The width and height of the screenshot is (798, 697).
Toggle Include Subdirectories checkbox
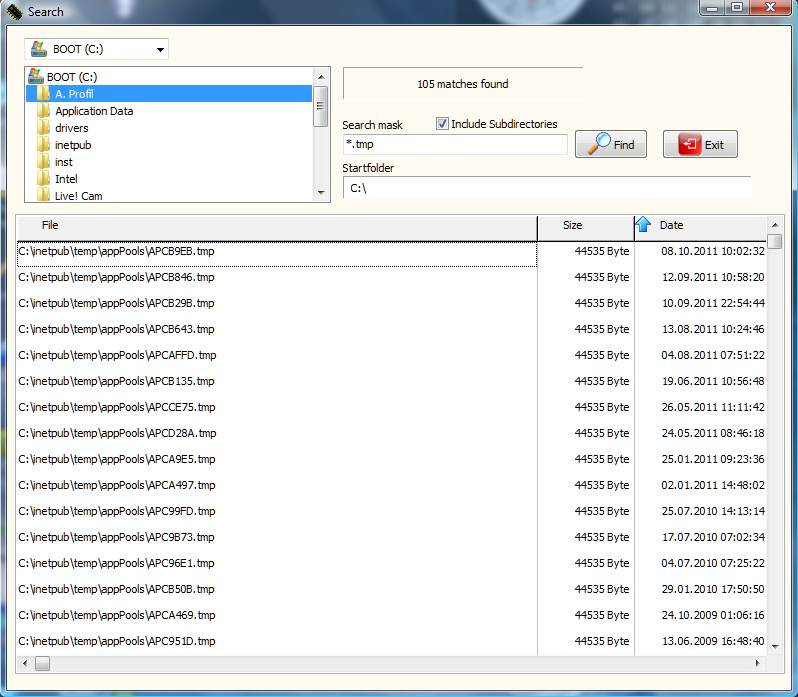pyautogui.click(x=442, y=124)
